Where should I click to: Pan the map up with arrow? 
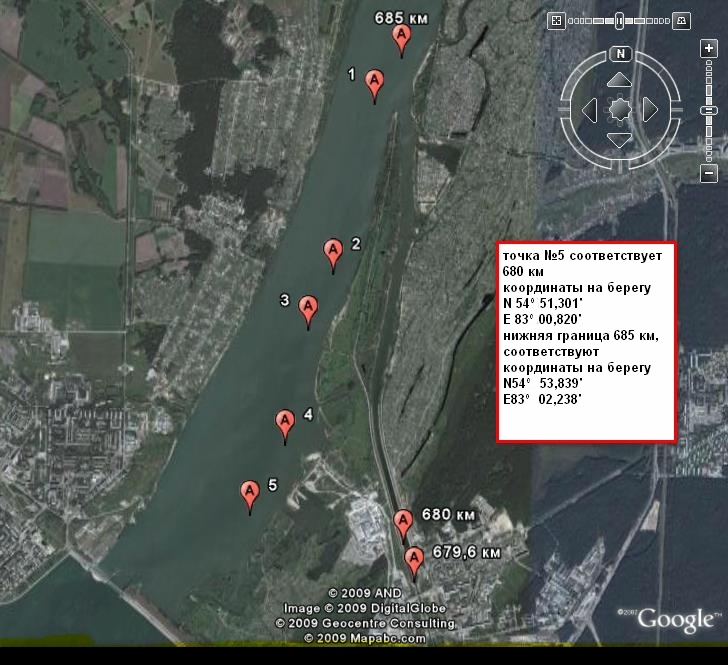pos(620,80)
